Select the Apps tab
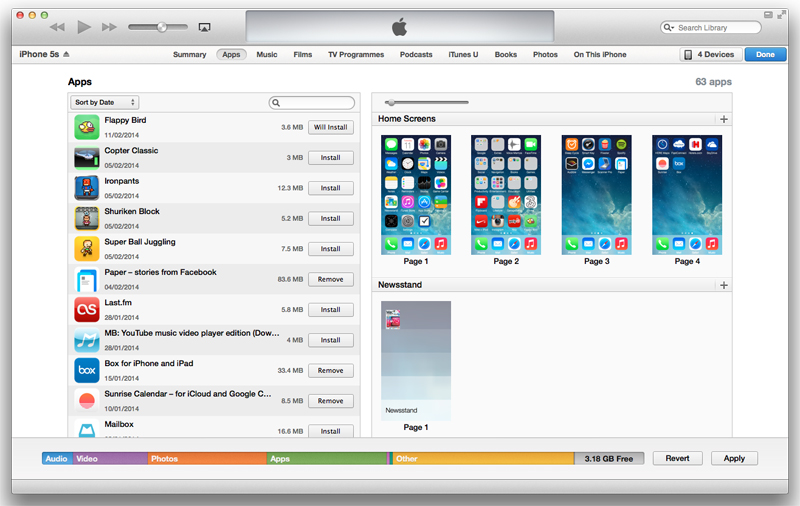This screenshot has height=506, width=800. click(x=231, y=55)
